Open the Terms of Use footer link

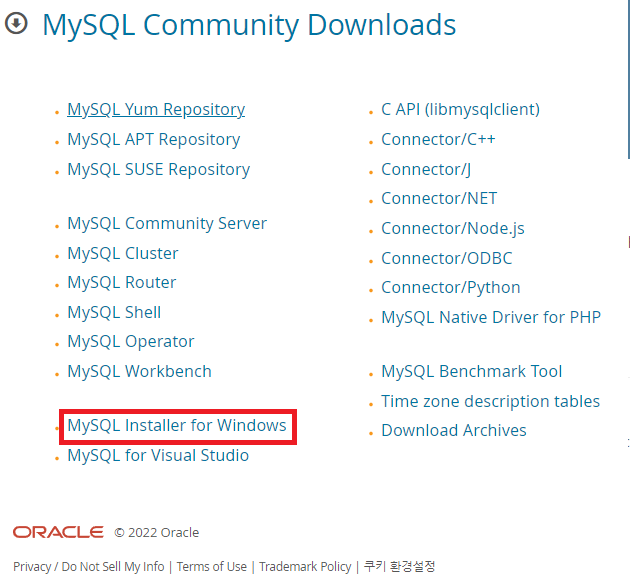click(x=212, y=566)
